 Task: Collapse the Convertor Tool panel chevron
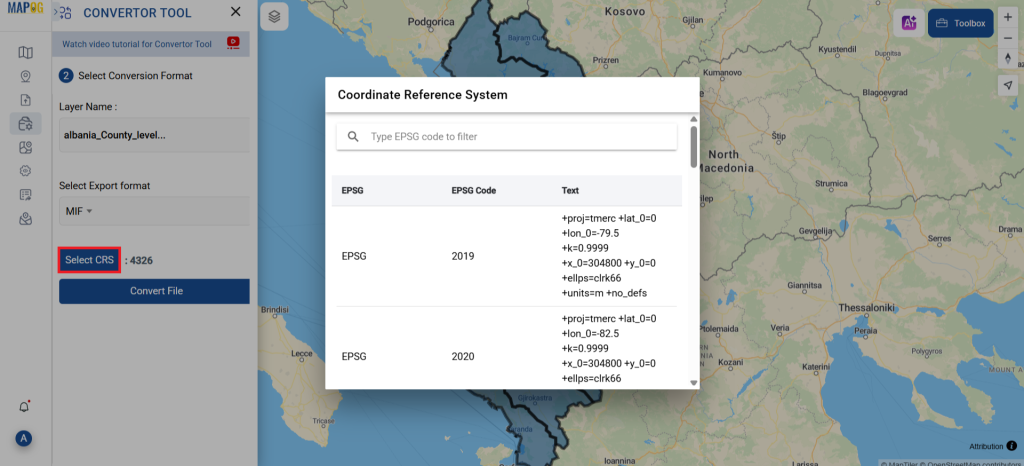point(56,11)
